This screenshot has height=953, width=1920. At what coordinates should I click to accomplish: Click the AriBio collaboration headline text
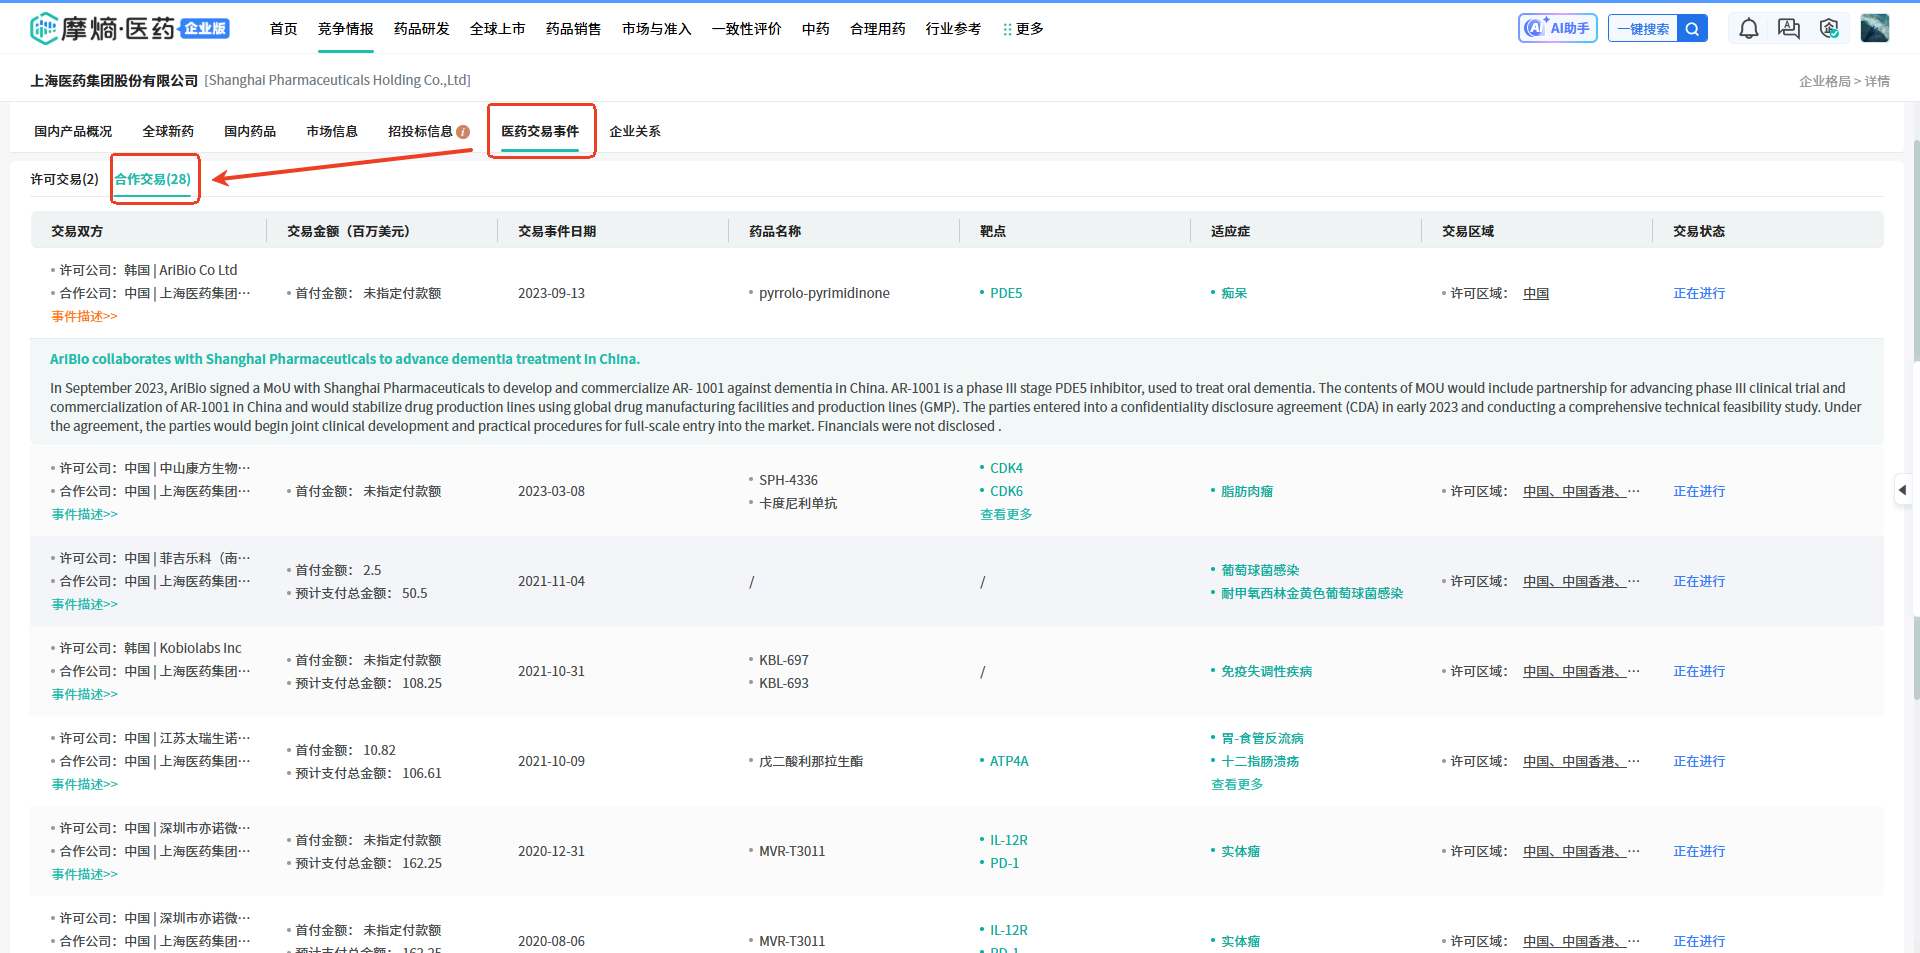(345, 359)
